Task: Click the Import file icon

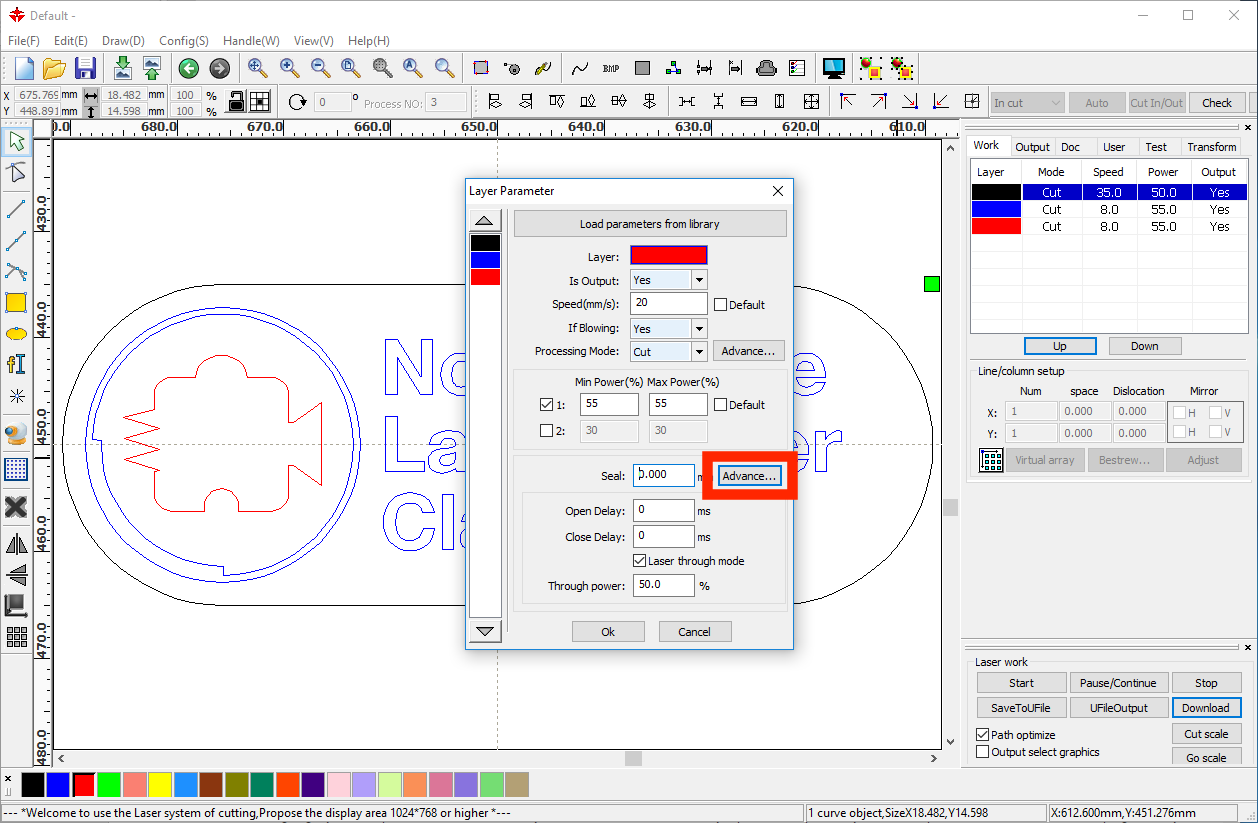Action: 122,68
